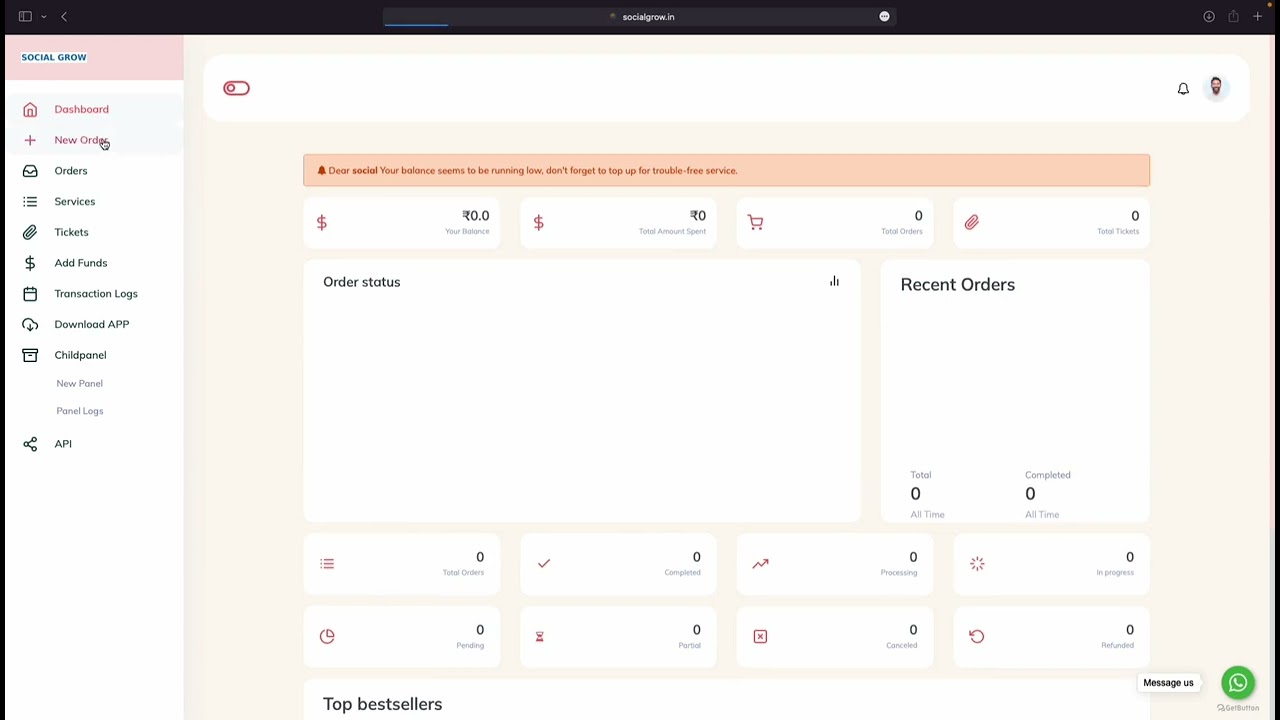Click the Orders inbox icon
This screenshot has width=1280, height=720.
pyautogui.click(x=30, y=171)
